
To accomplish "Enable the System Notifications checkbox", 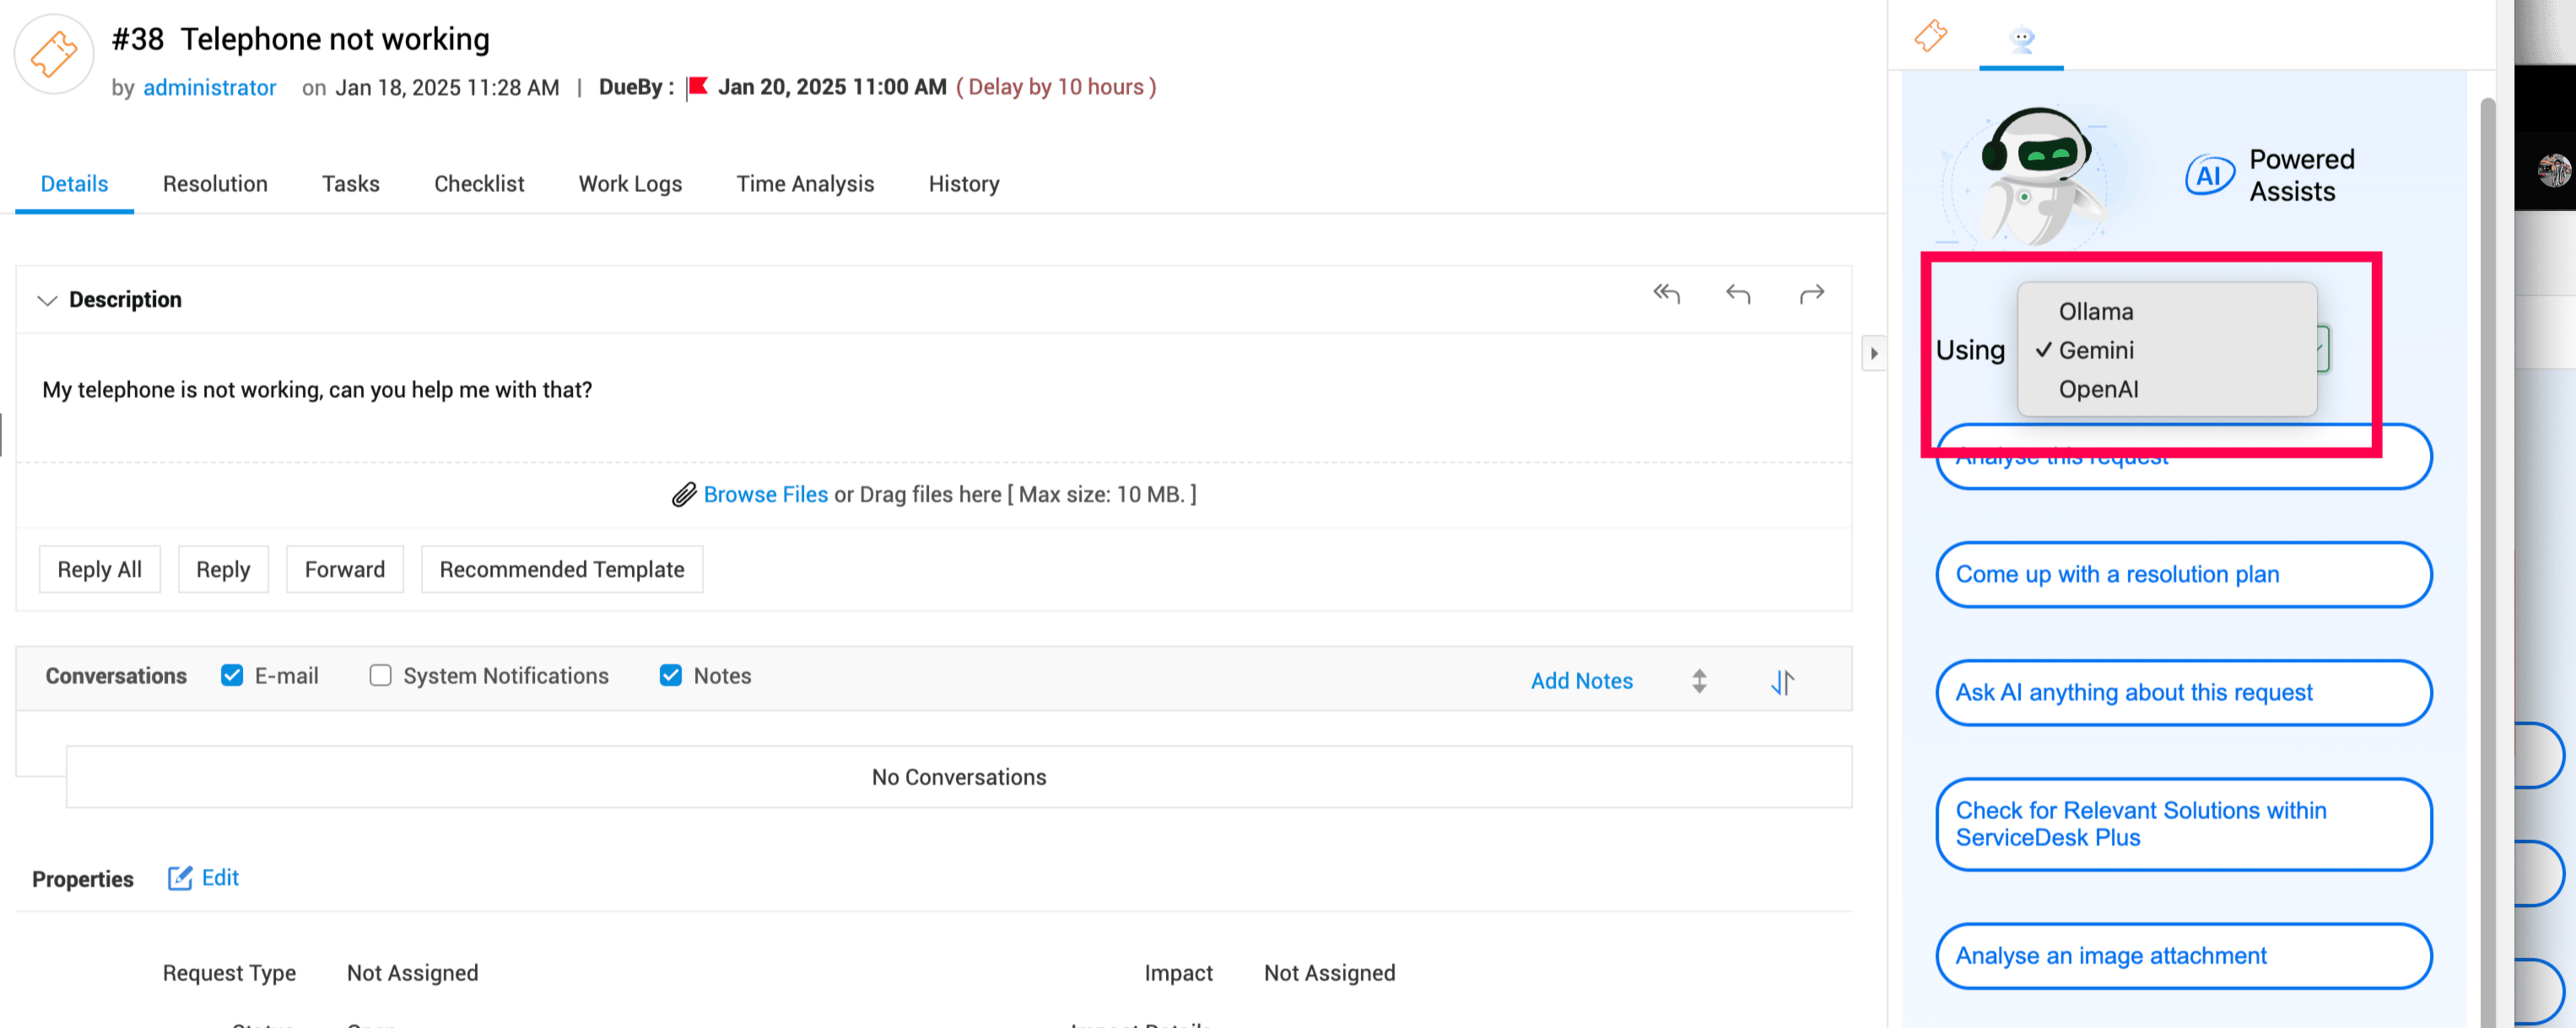I will tap(380, 676).
